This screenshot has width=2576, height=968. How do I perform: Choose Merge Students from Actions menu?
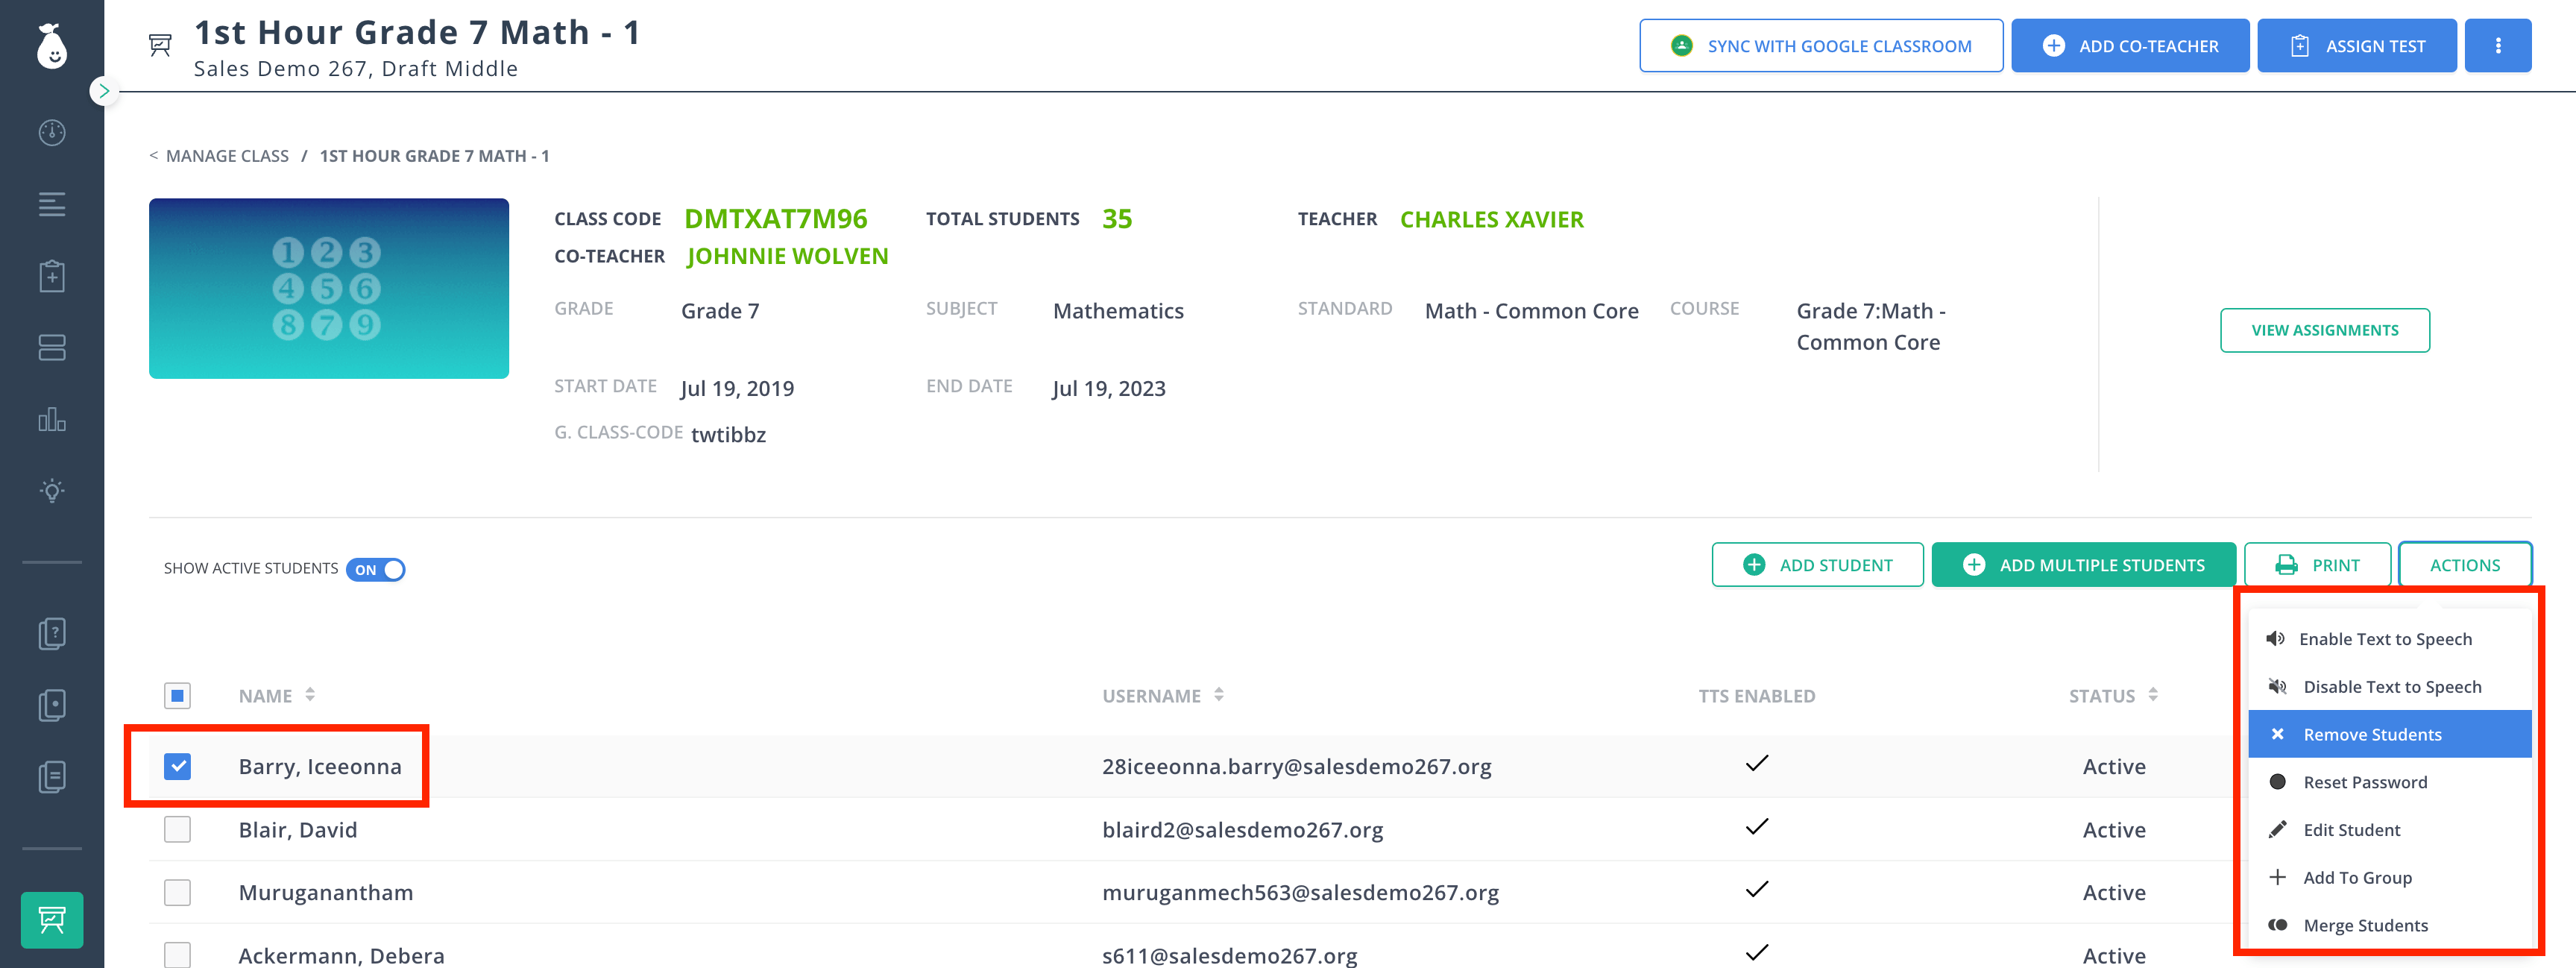point(2390,925)
